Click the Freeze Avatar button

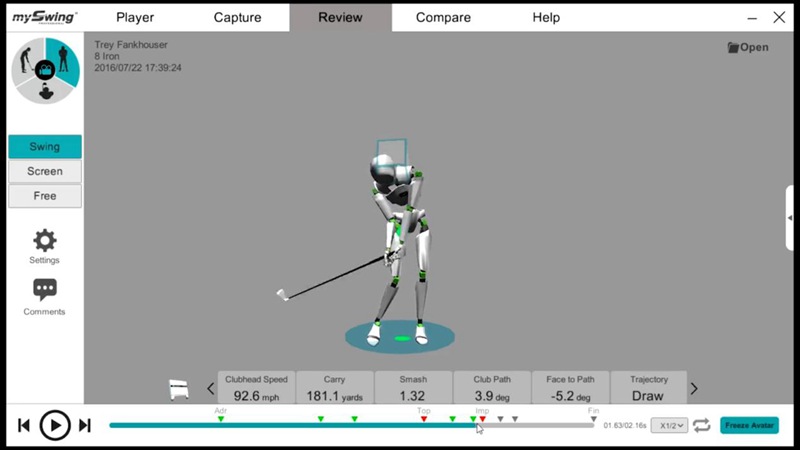point(749,425)
